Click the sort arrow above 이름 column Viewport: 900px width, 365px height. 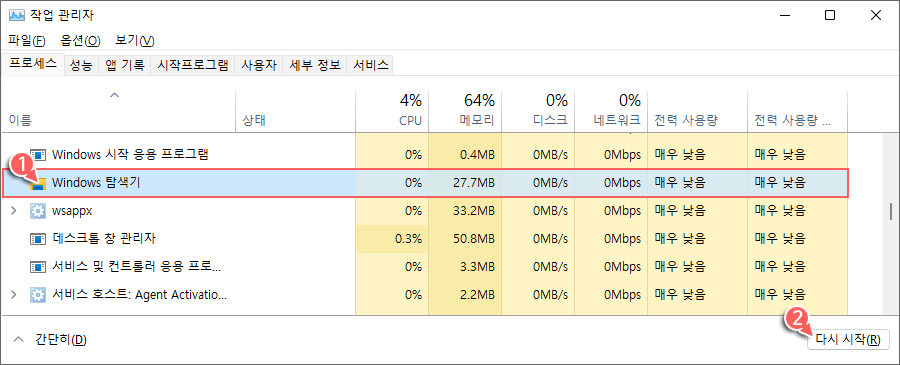click(x=115, y=95)
